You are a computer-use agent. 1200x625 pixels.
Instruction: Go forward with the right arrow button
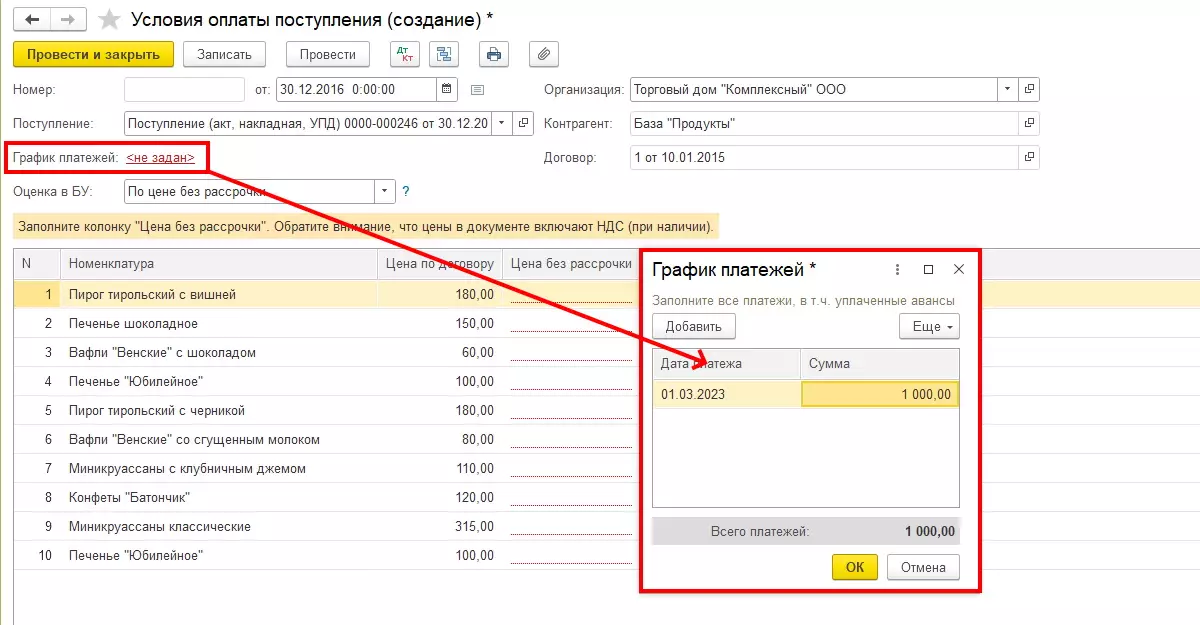click(68, 19)
